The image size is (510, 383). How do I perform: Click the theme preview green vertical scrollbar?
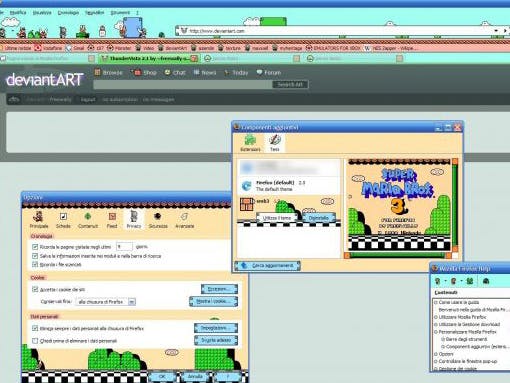(x=455, y=205)
